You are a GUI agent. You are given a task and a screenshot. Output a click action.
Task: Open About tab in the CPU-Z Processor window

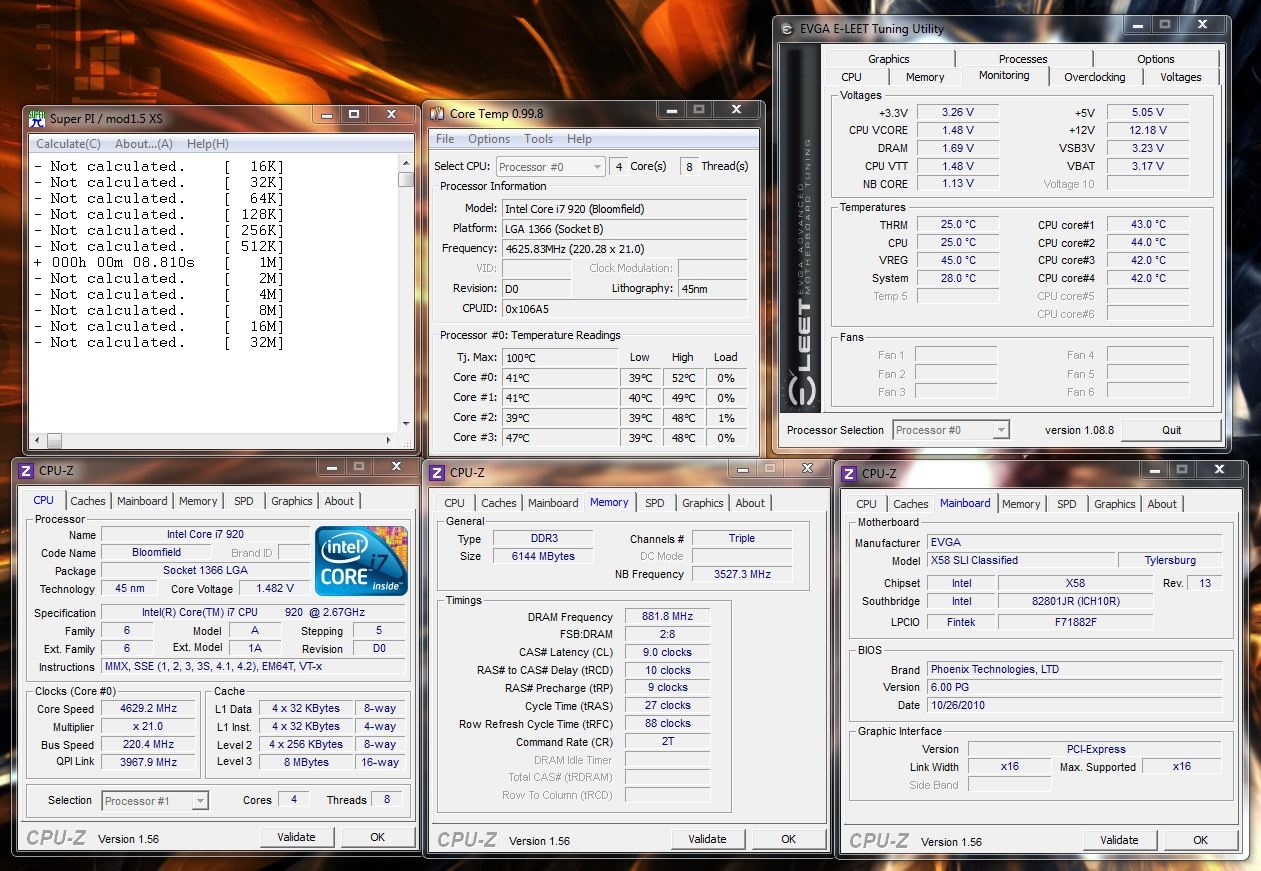pyautogui.click(x=339, y=501)
